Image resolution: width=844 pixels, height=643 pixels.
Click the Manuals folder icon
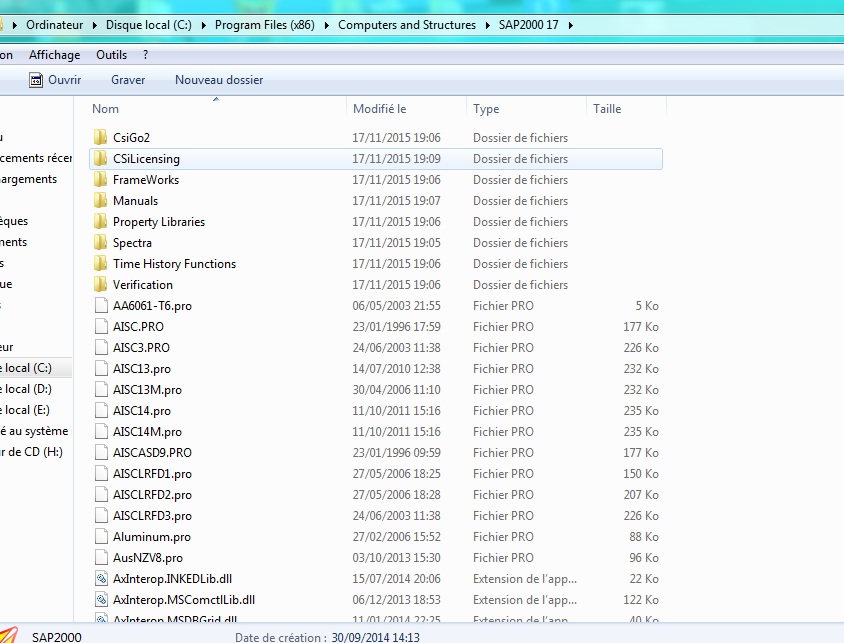(x=101, y=200)
